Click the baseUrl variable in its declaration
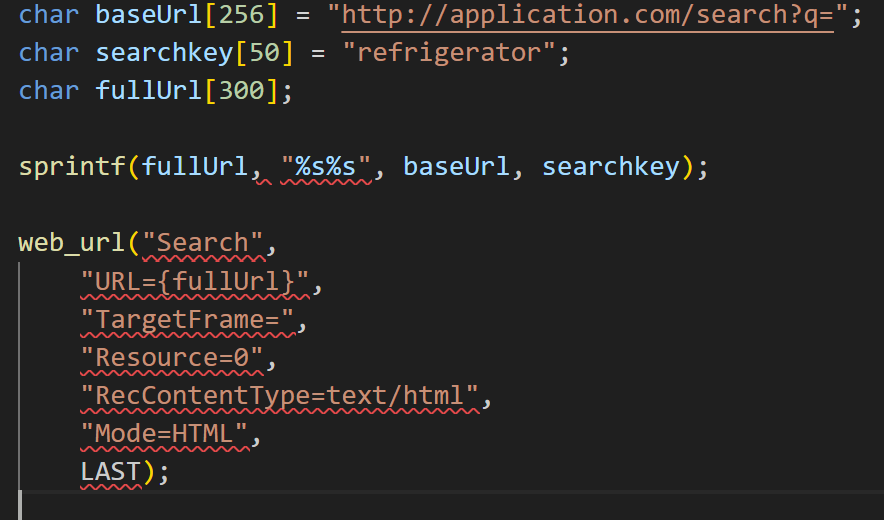 149,15
